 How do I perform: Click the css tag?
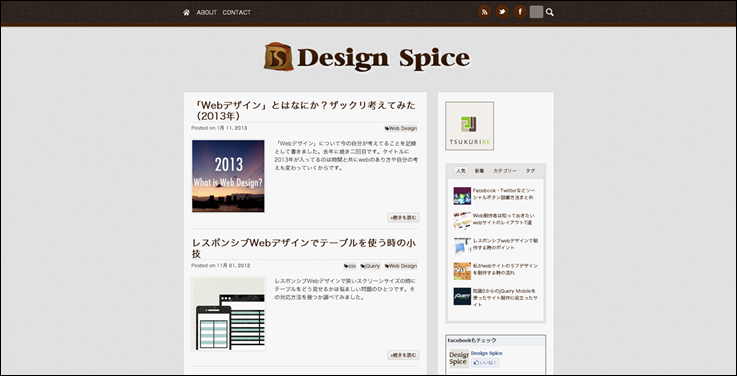tap(350, 266)
